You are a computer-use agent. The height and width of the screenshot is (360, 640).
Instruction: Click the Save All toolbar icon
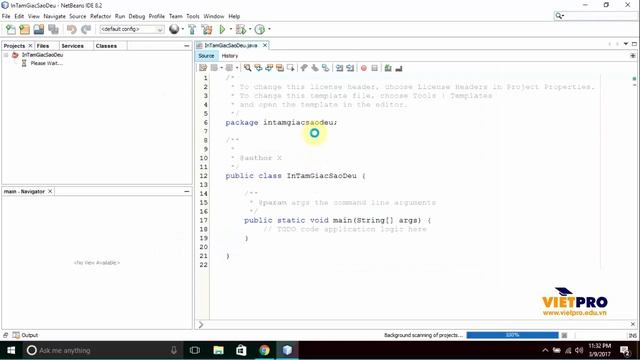(53, 29)
